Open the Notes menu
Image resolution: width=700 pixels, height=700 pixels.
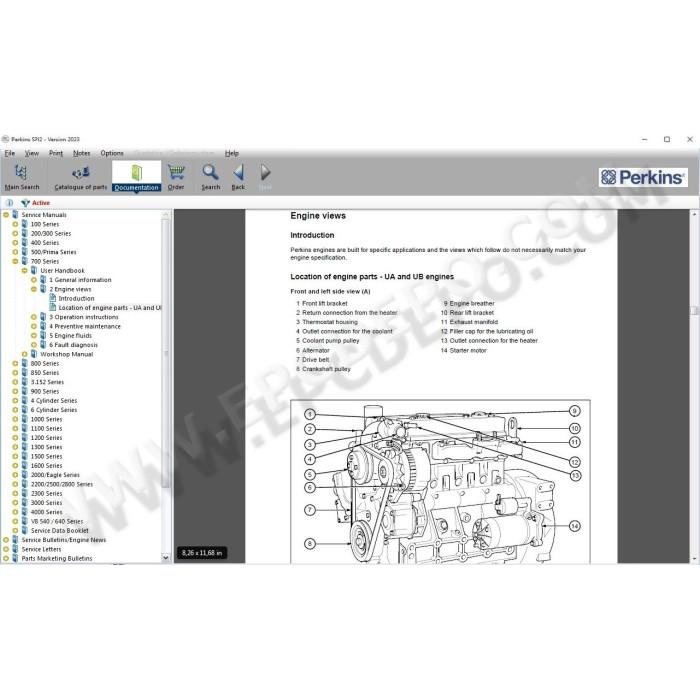coord(81,153)
